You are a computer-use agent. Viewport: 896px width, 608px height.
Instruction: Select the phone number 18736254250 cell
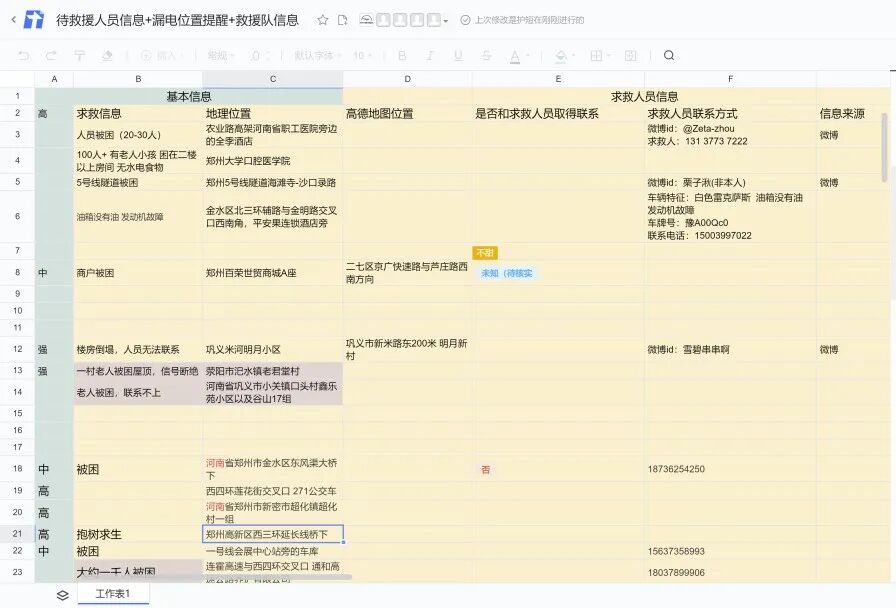coord(730,469)
